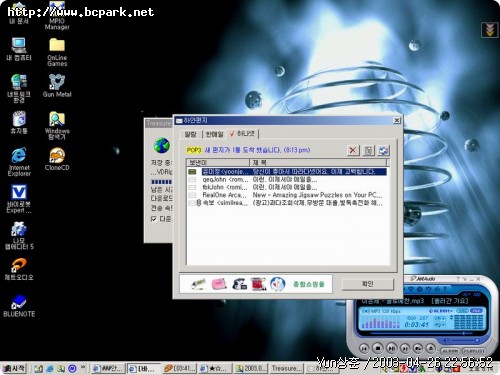Open the MPIO Manager desktop icon

tap(57, 17)
